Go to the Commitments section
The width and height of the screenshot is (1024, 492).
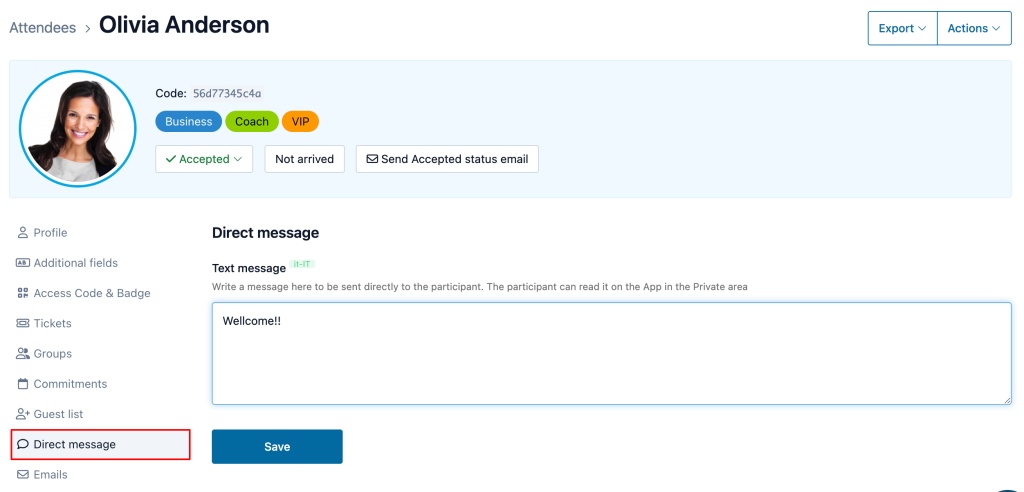pyautogui.click(x=70, y=384)
